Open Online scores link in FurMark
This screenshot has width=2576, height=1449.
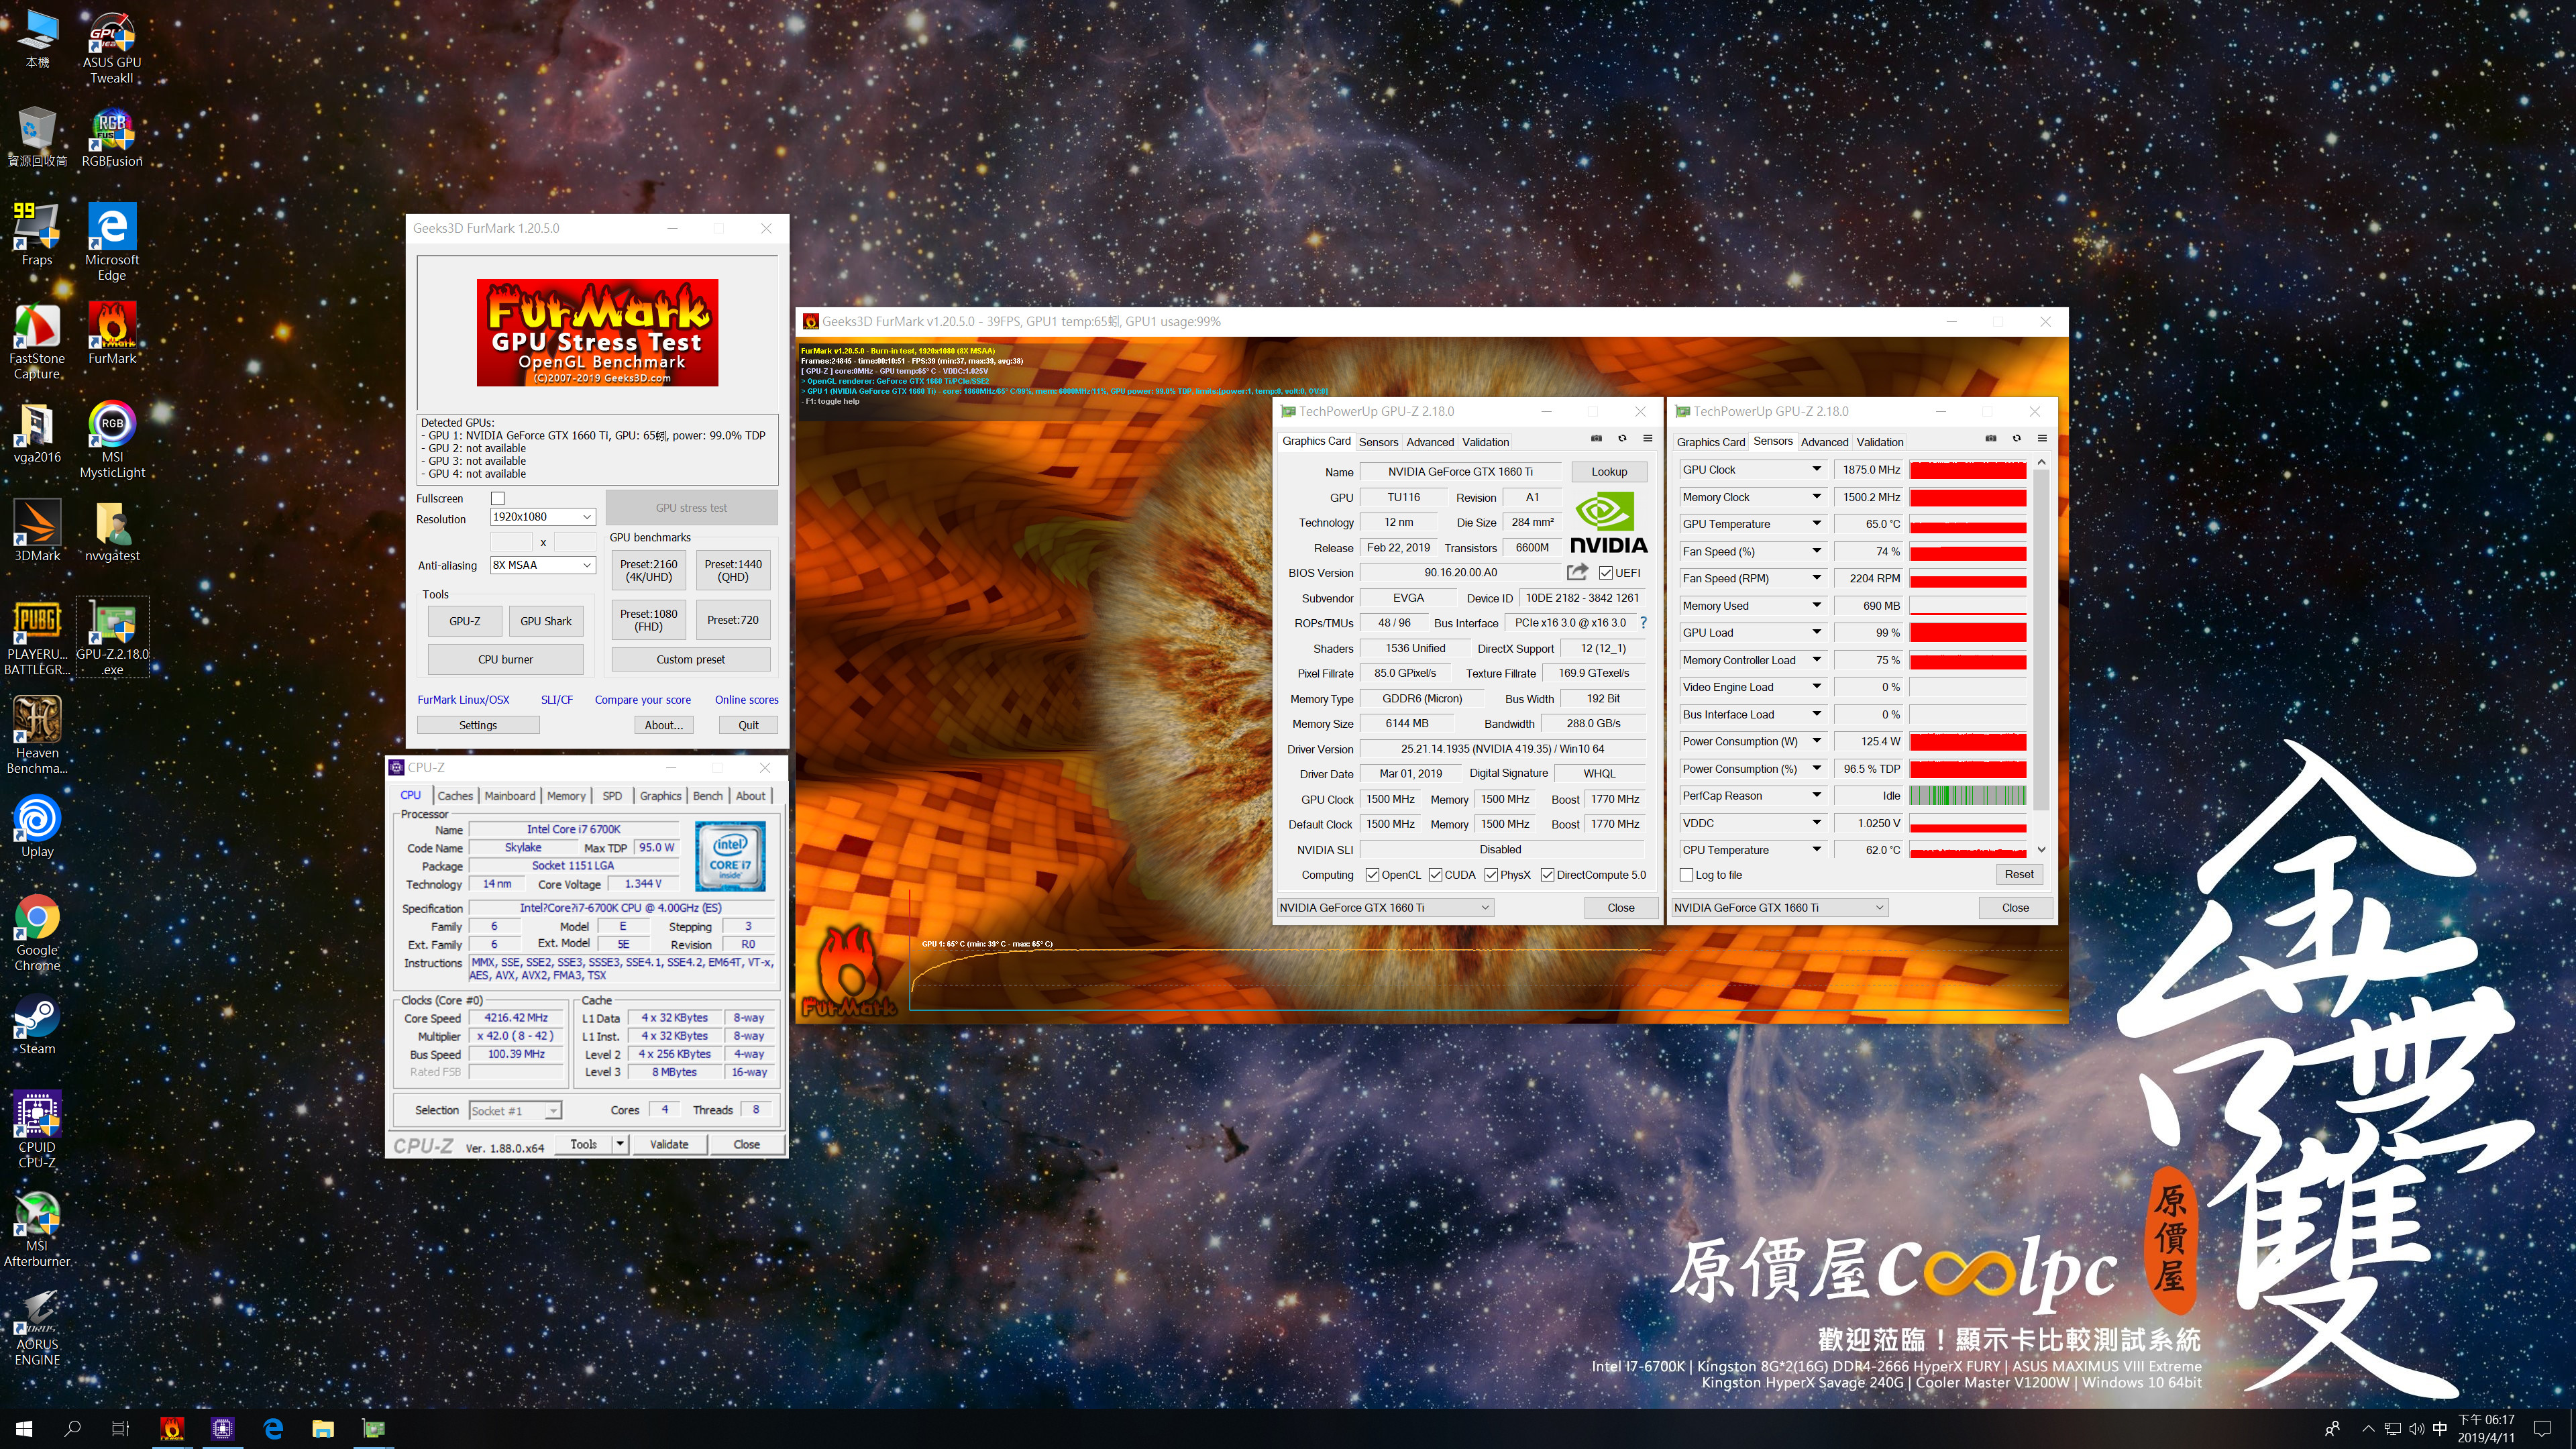coord(746,700)
